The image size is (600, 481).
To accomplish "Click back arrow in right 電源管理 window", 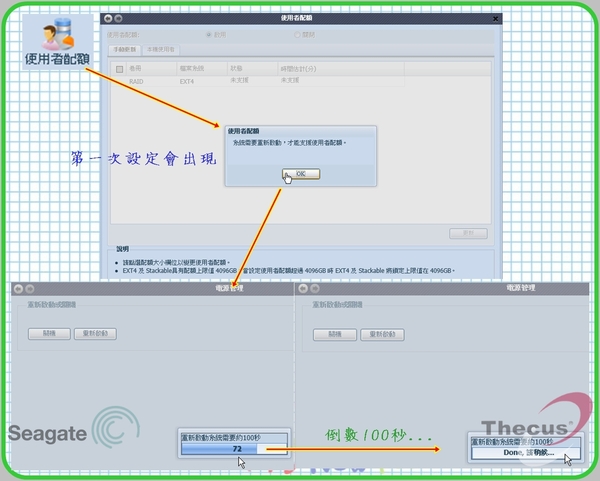I will click(x=303, y=289).
